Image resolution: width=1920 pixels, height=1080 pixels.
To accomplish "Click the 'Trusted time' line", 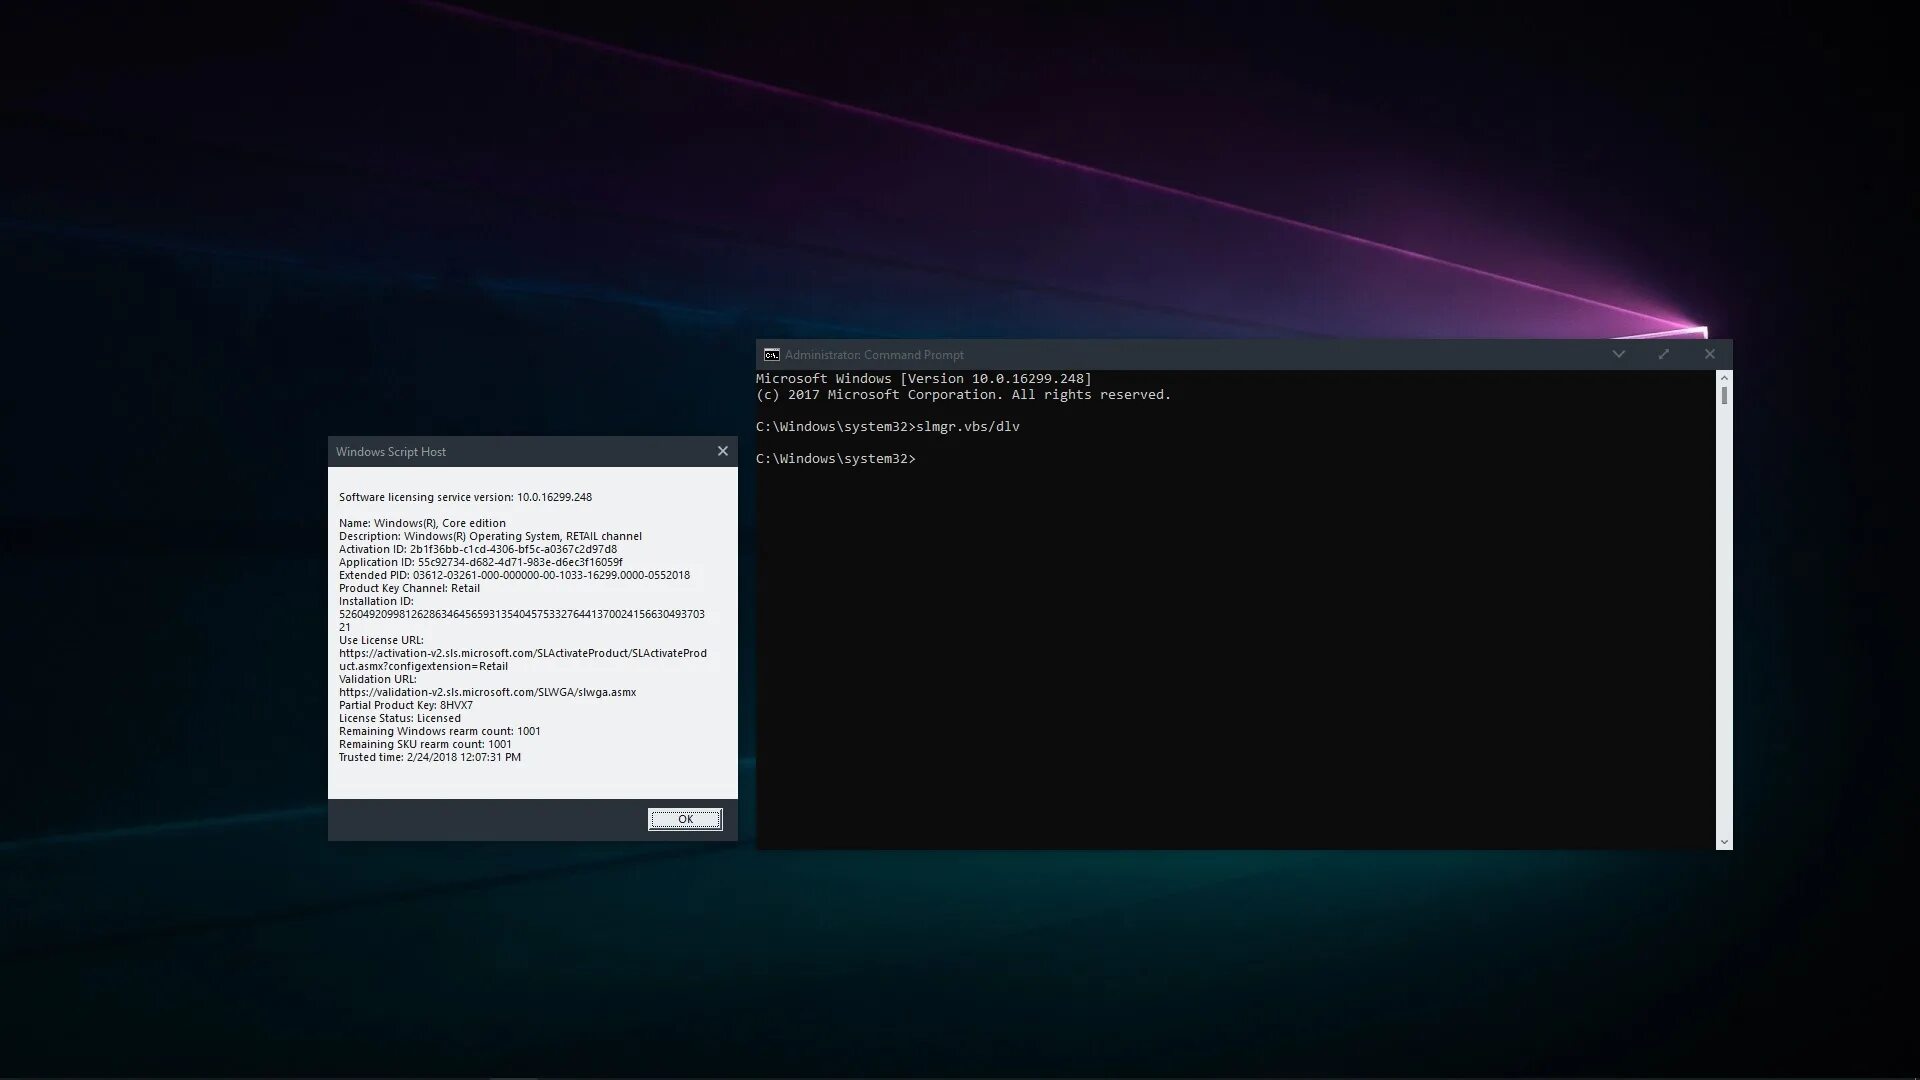I will coord(430,757).
